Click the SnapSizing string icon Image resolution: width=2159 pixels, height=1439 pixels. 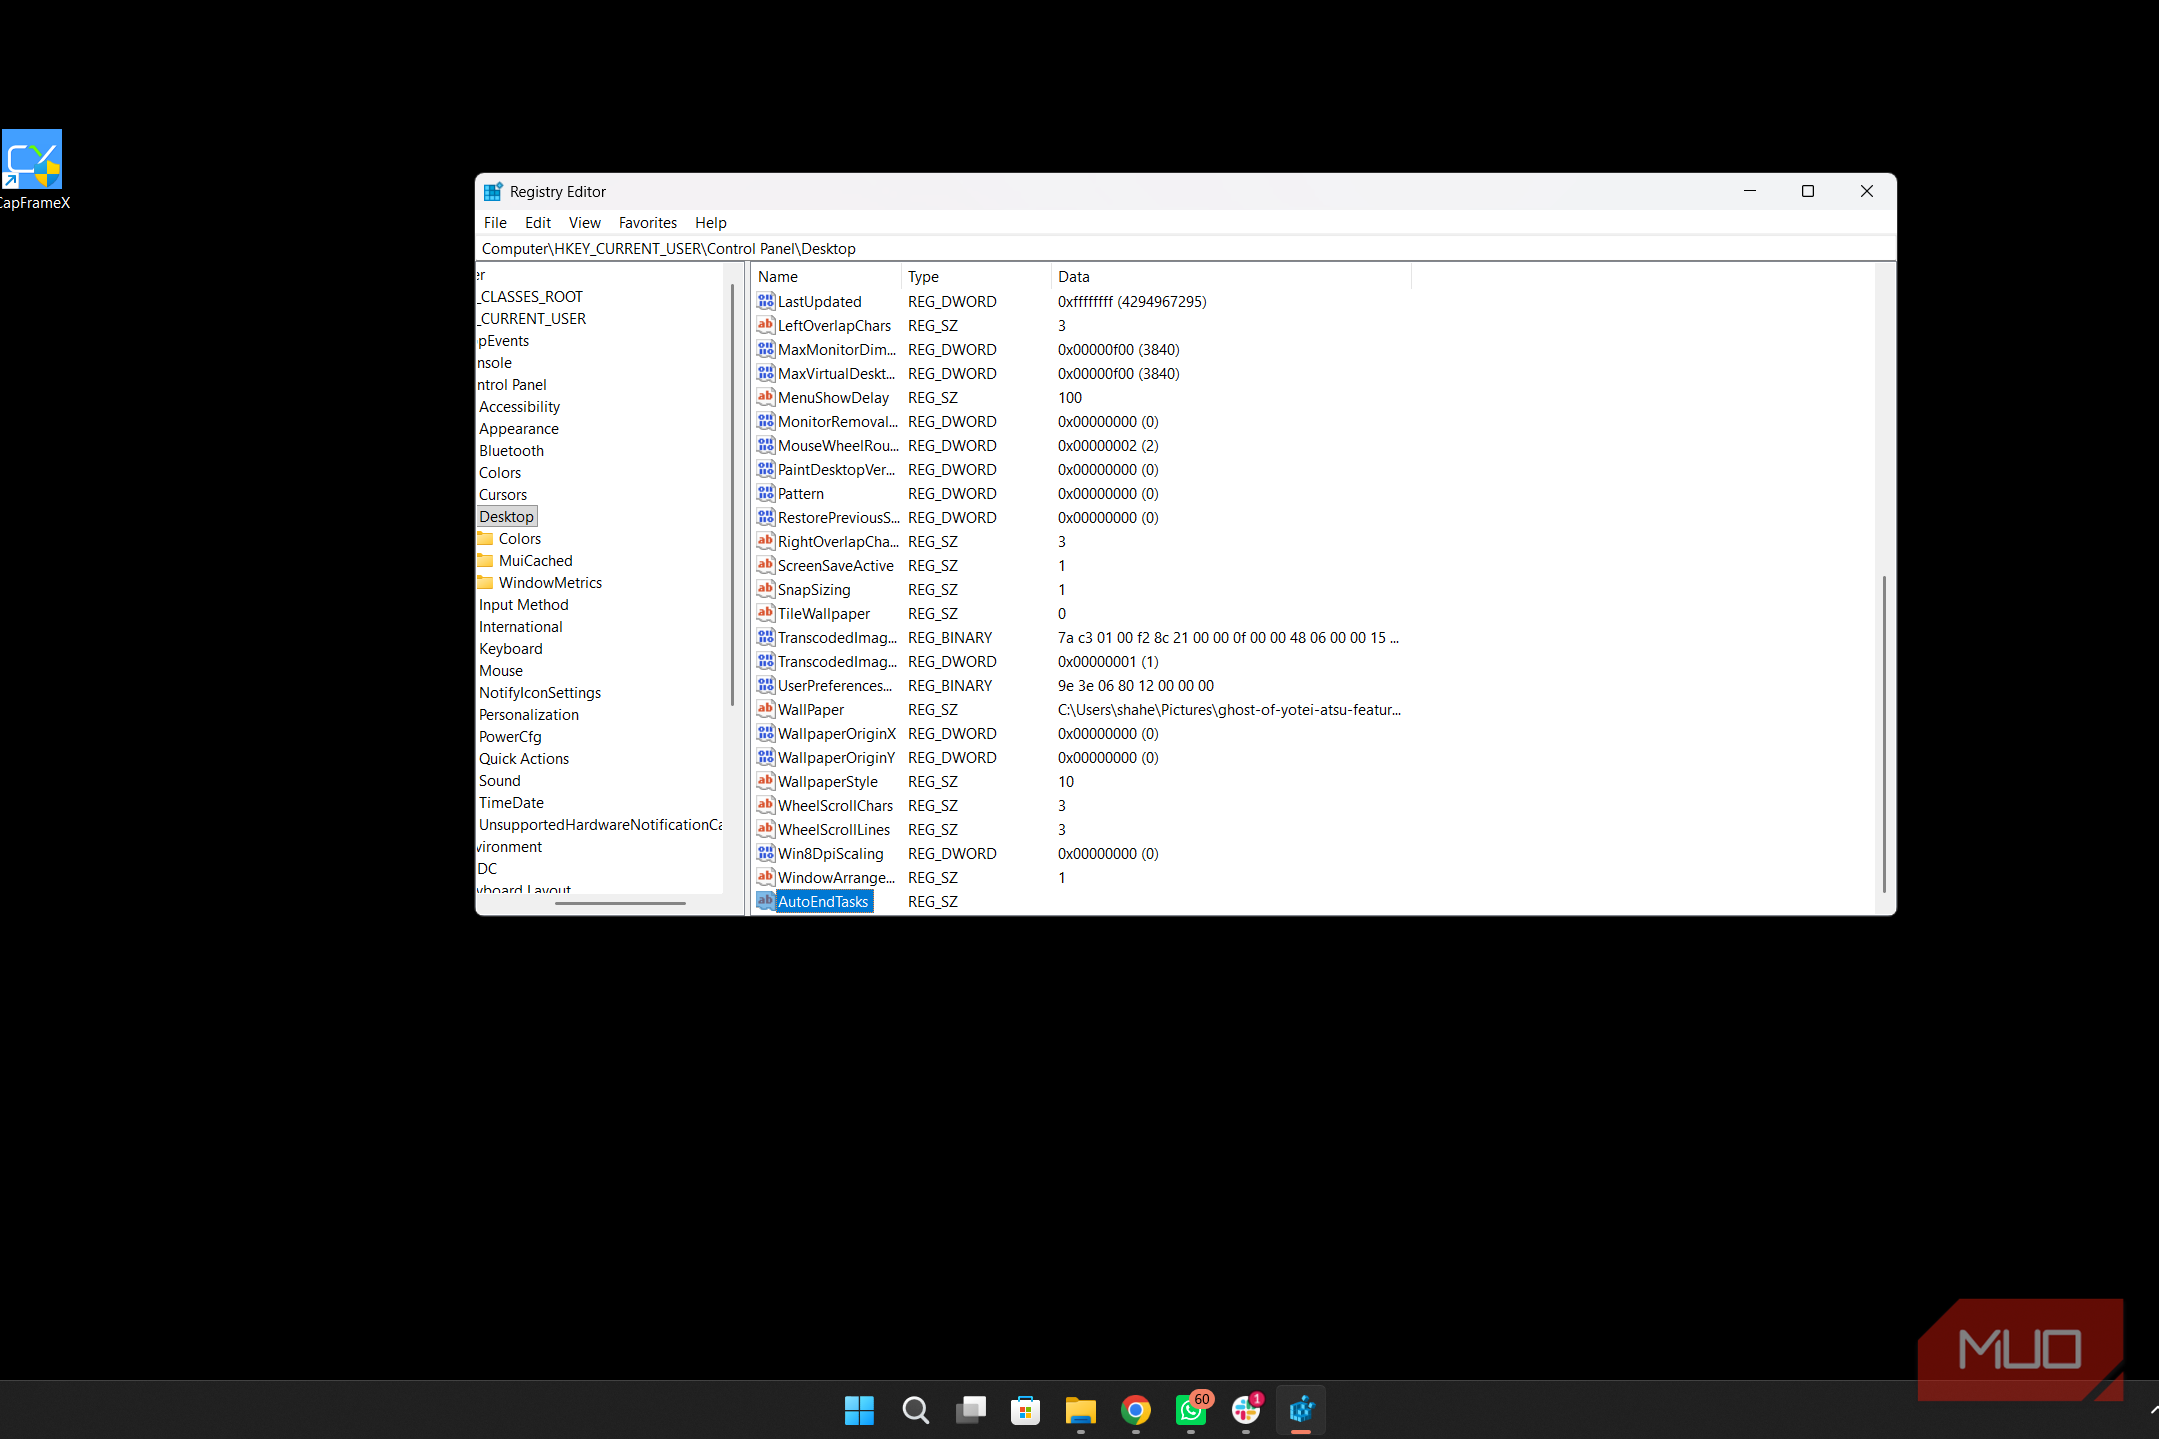pos(766,589)
